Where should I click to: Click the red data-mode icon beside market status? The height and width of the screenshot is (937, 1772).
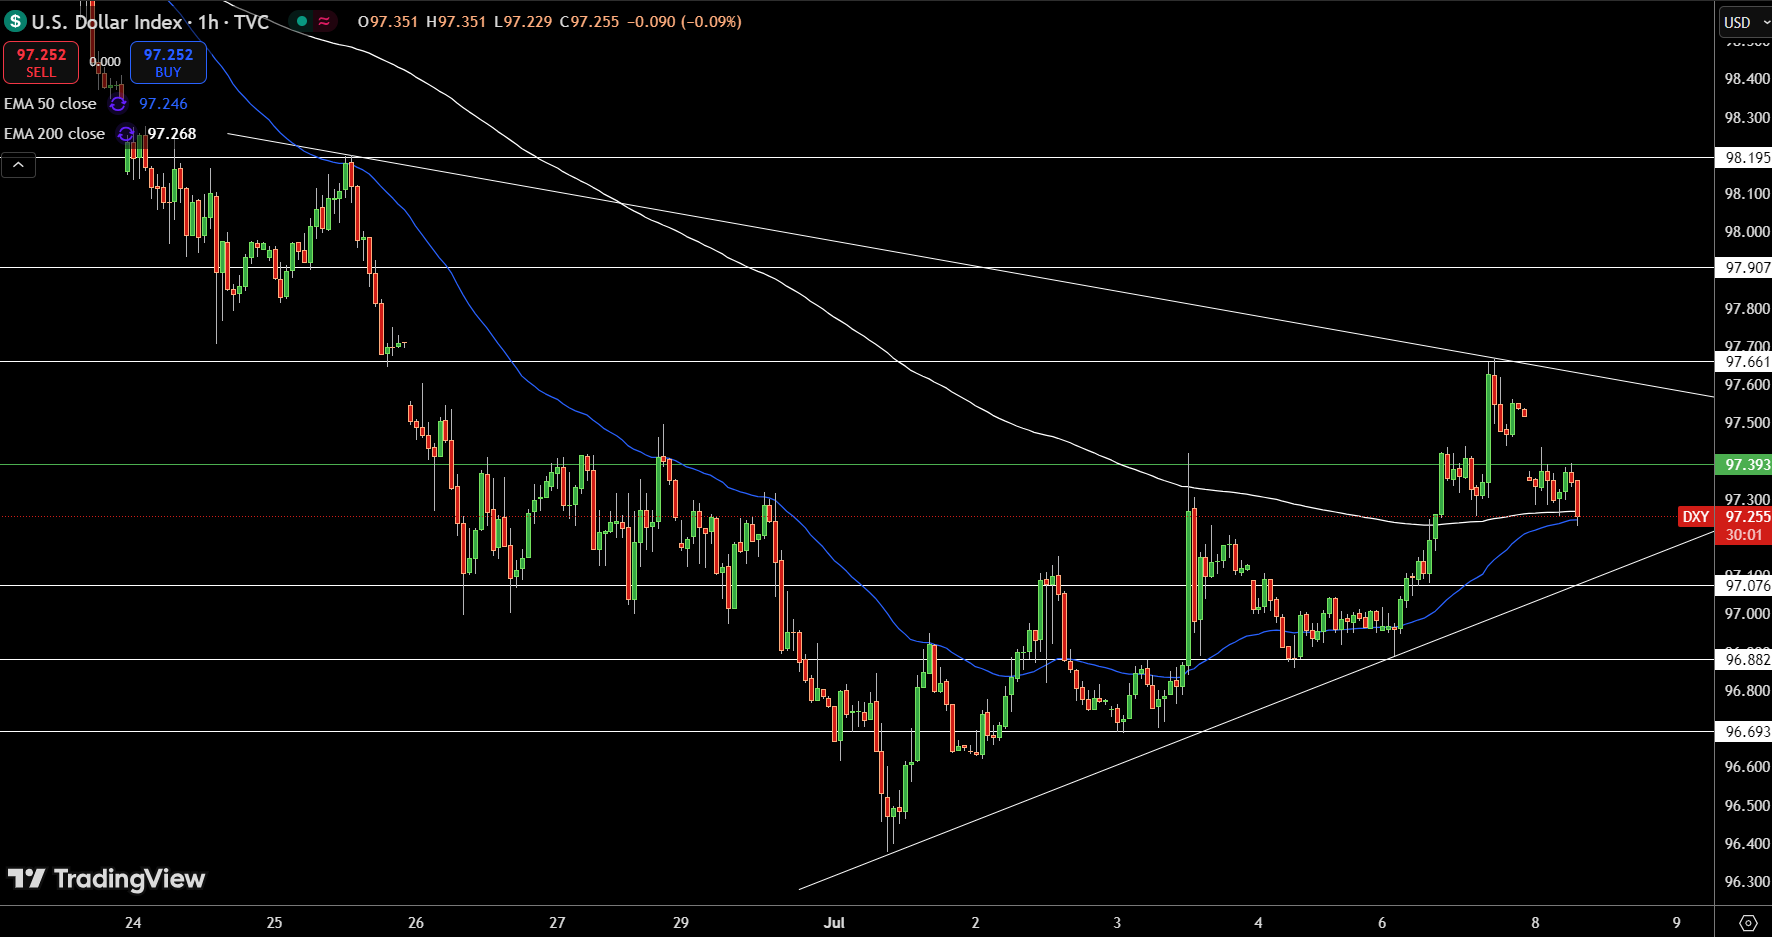pos(325,21)
